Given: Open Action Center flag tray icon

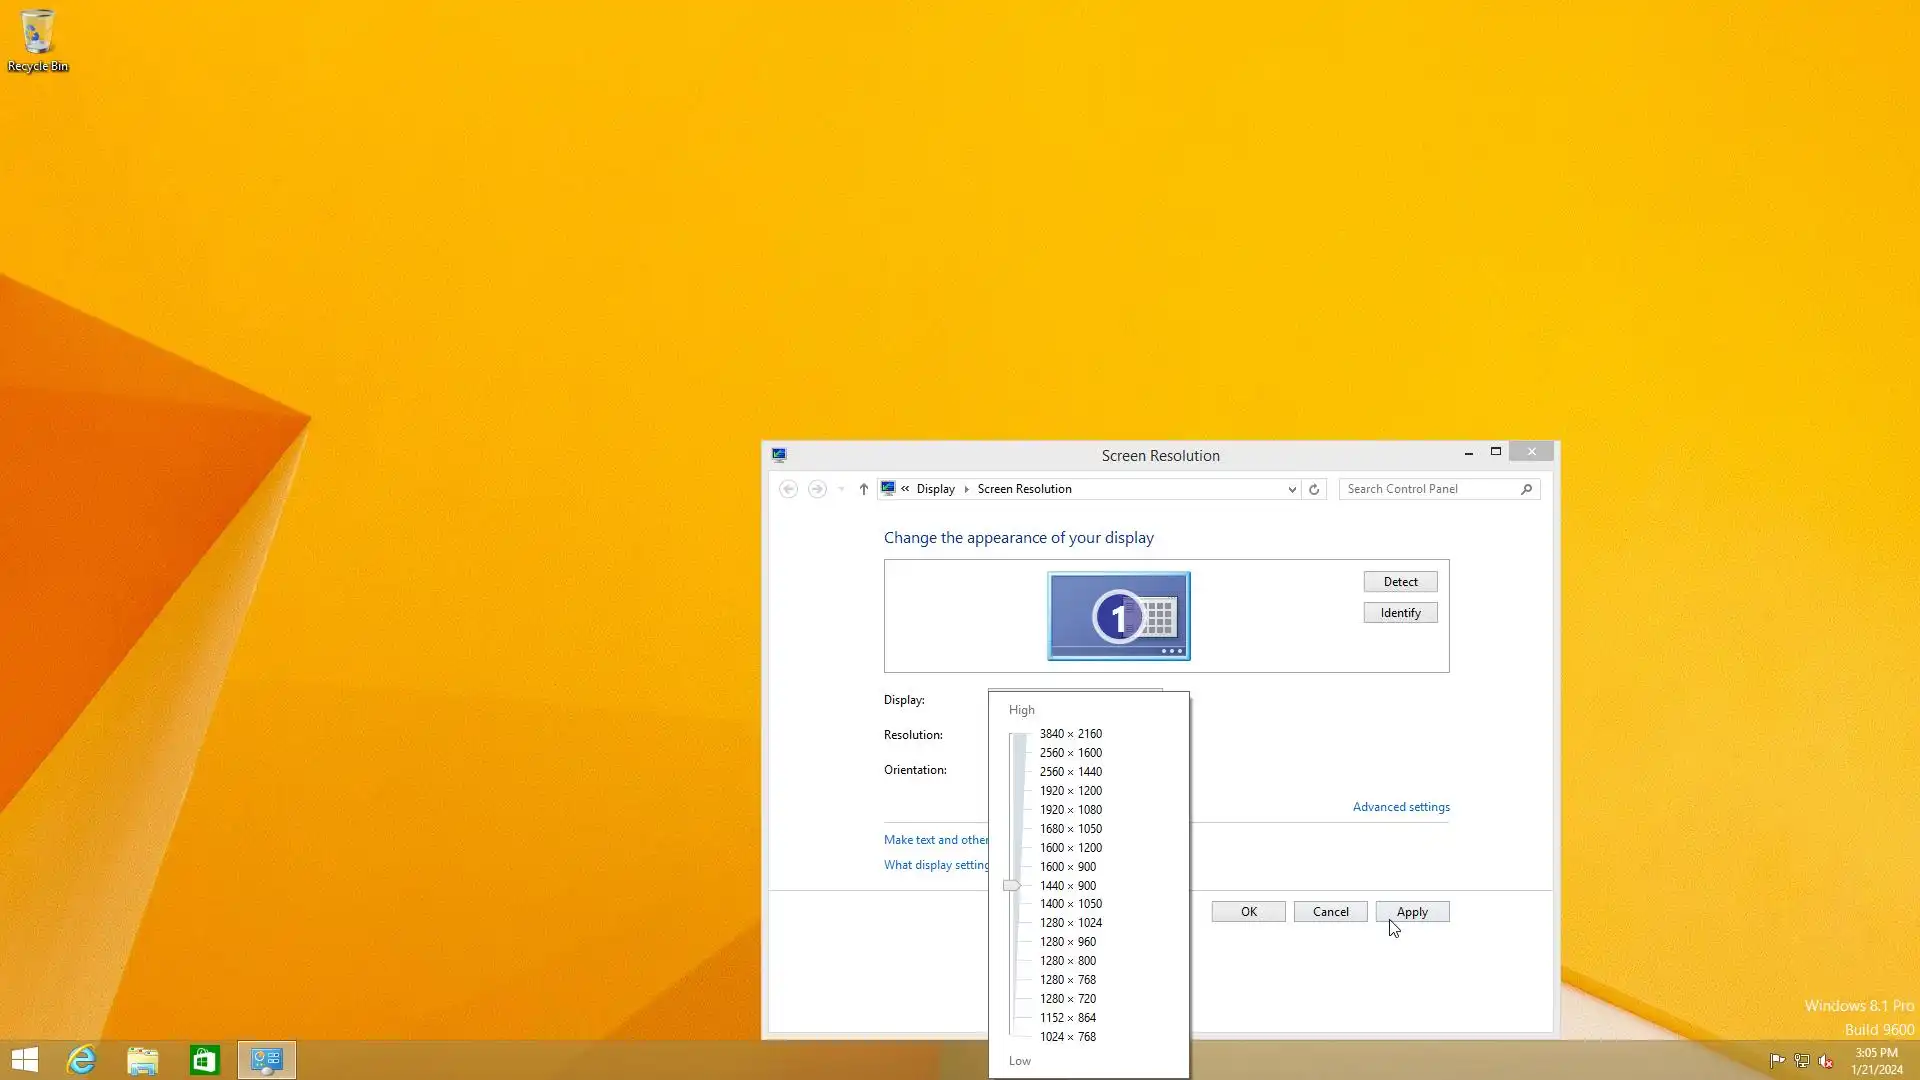Looking at the screenshot, I should point(1777,1061).
